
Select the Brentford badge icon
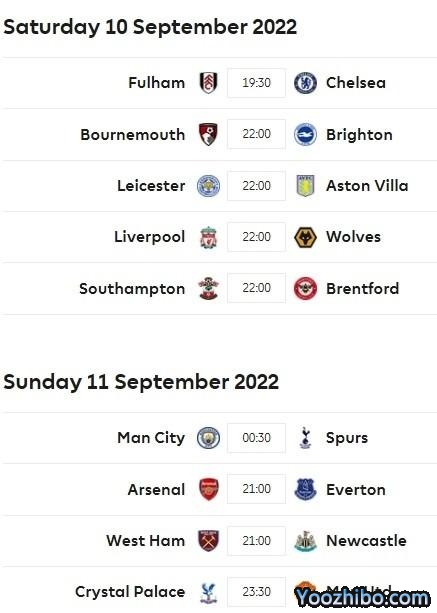pos(305,289)
